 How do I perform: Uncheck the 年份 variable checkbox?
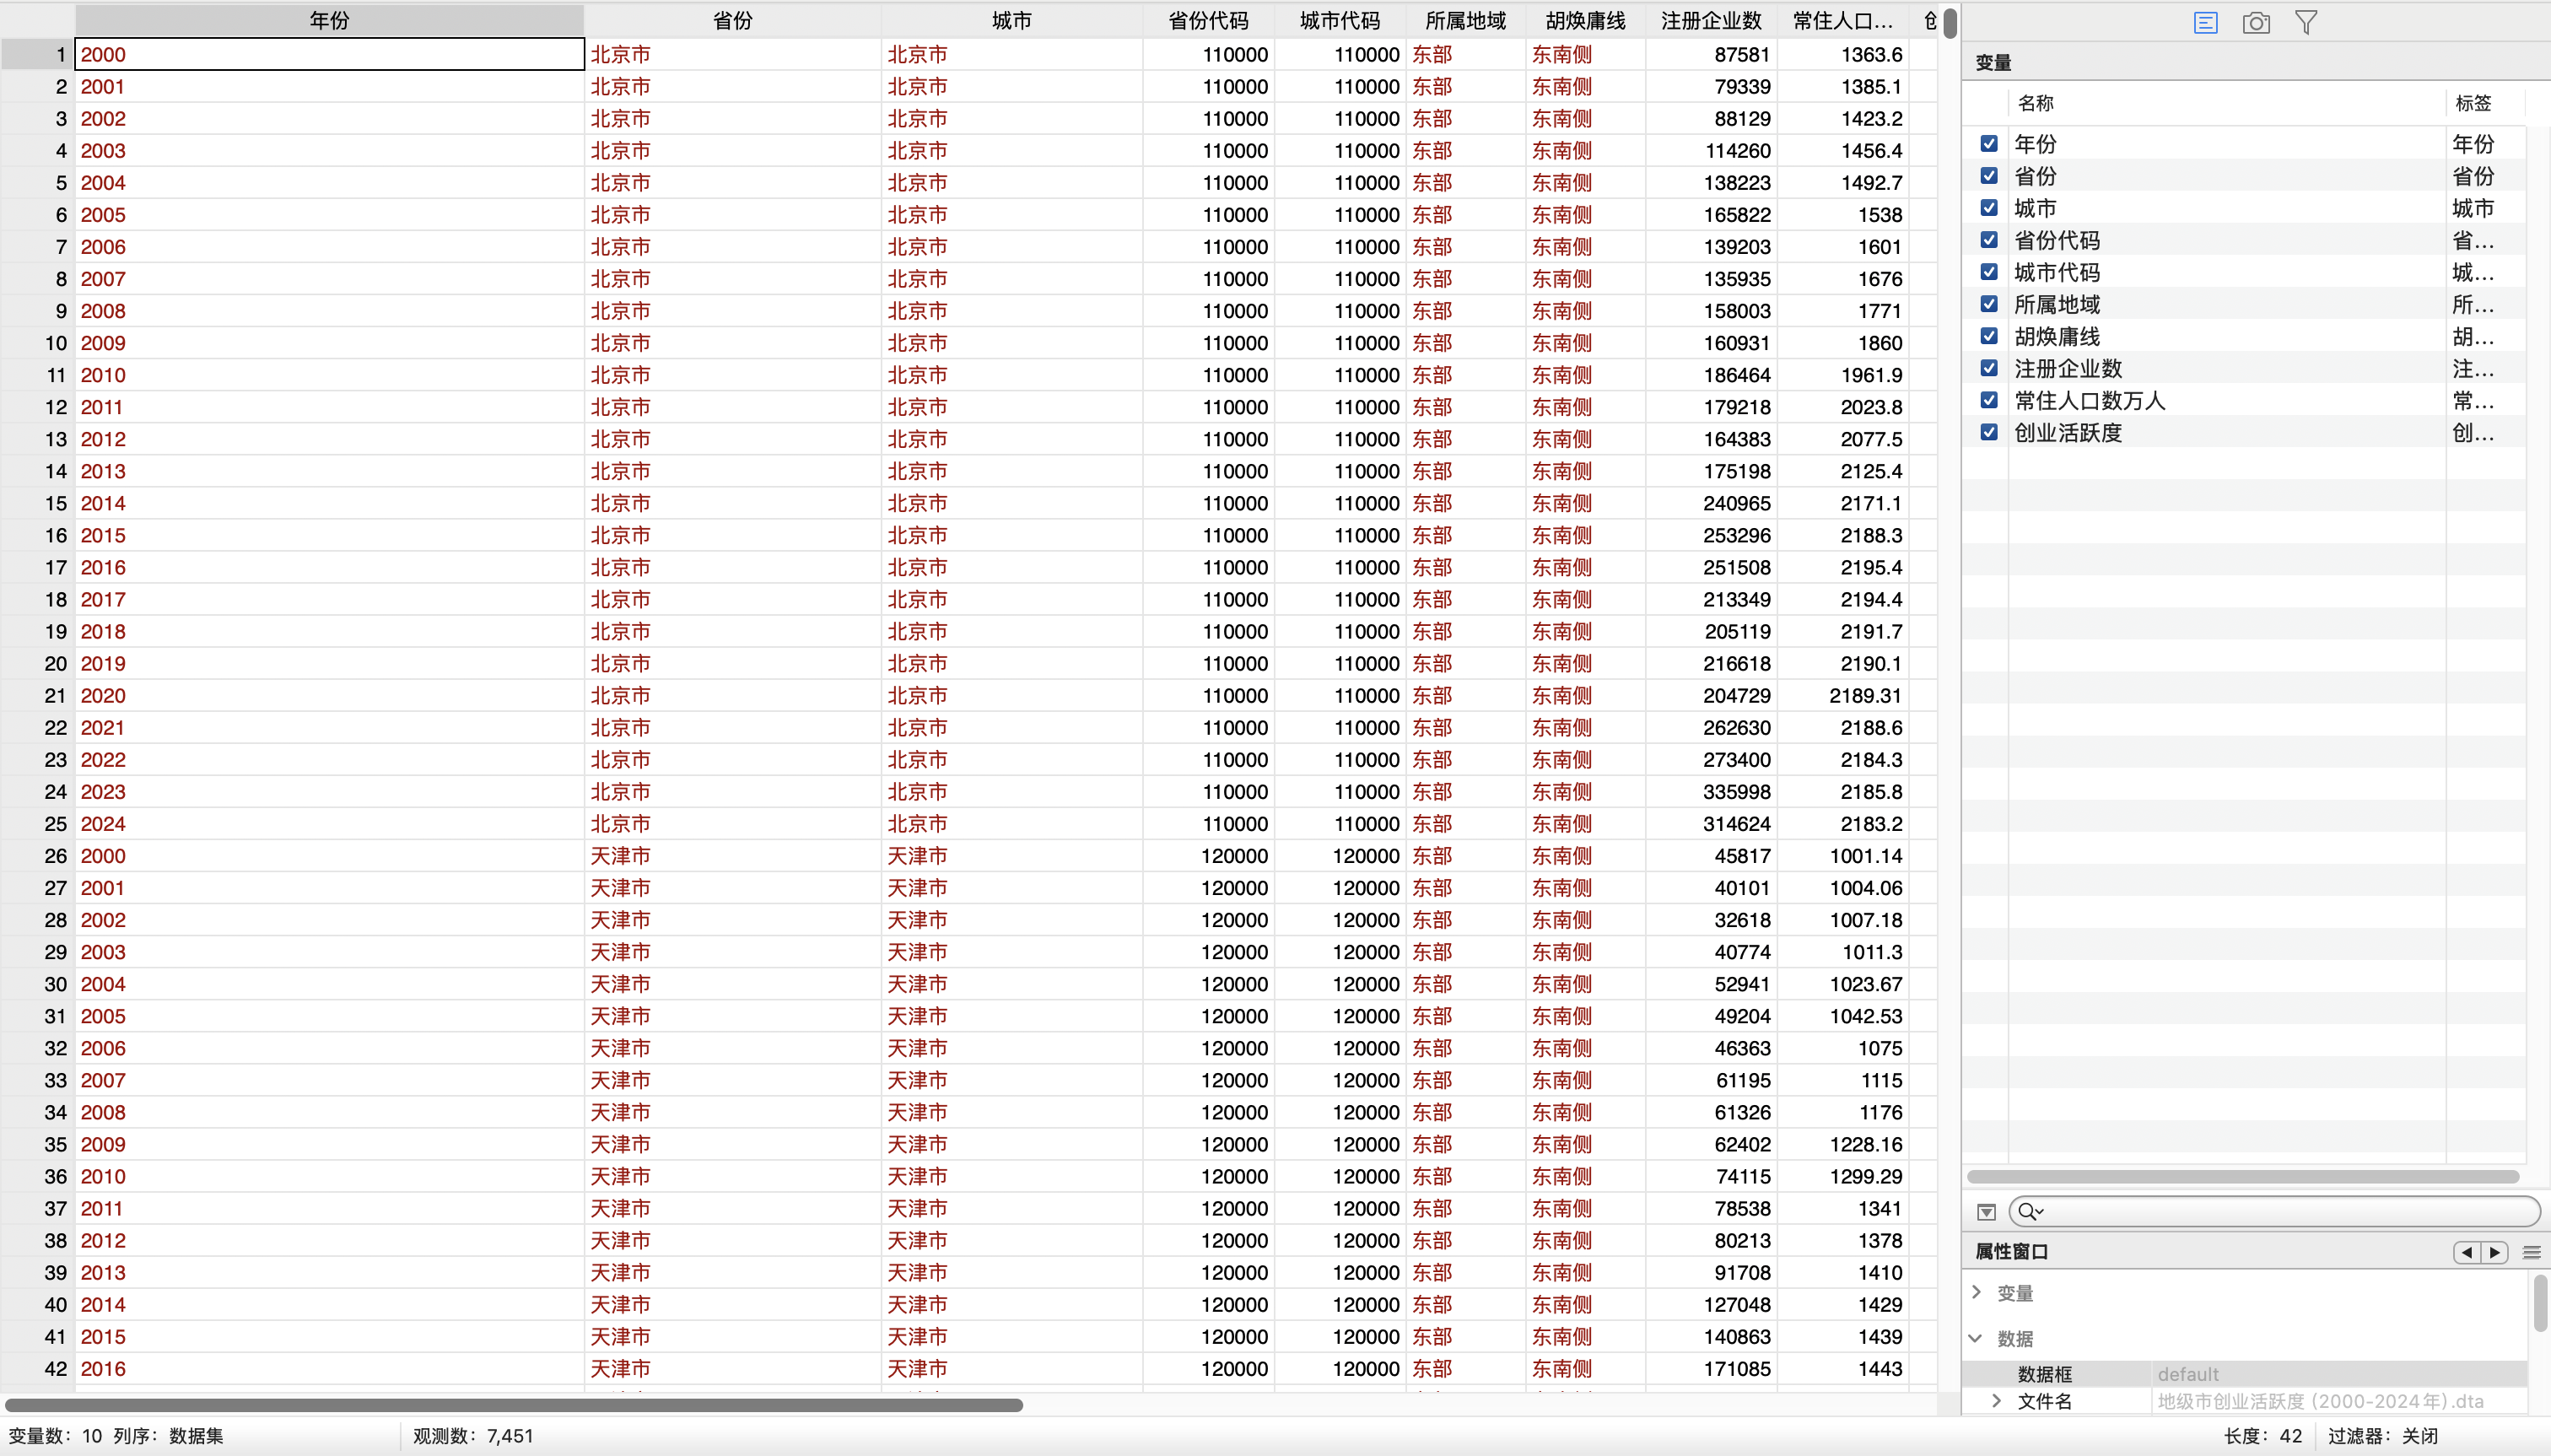point(1989,144)
